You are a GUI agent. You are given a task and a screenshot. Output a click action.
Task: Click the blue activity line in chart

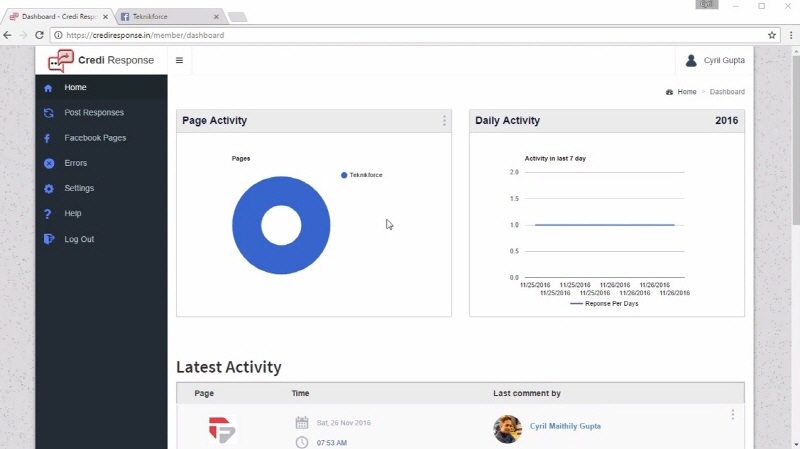(605, 224)
